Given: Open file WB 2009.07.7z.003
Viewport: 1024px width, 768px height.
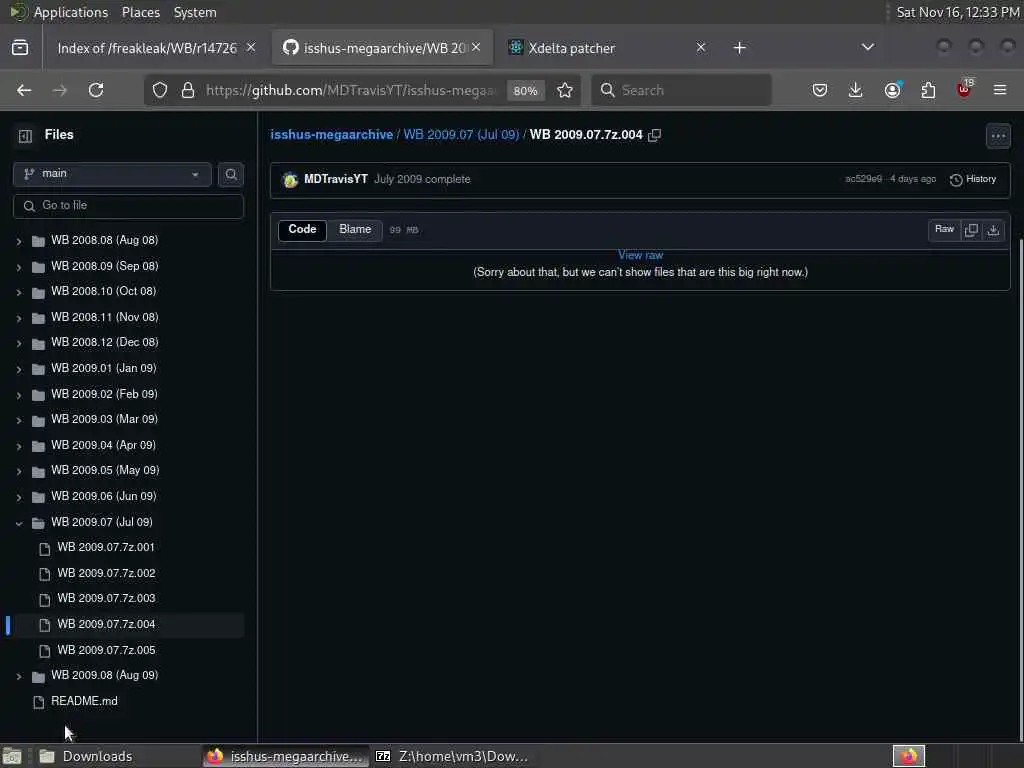Looking at the screenshot, I should [x=106, y=598].
